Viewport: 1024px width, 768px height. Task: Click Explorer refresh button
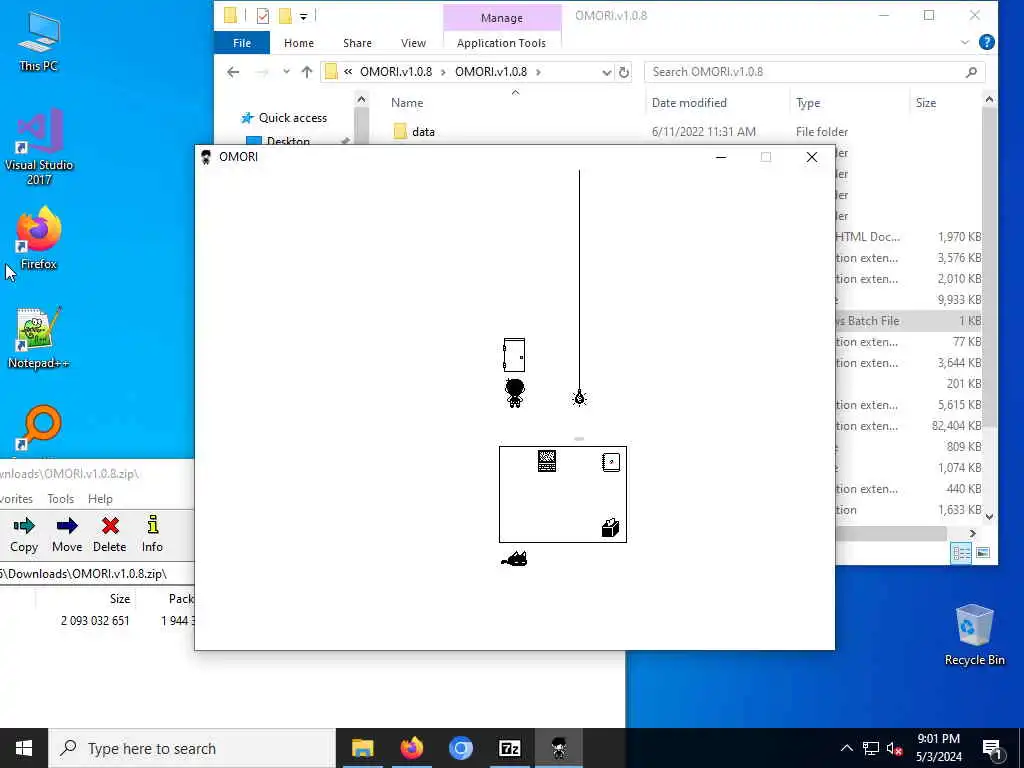pos(624,72)
